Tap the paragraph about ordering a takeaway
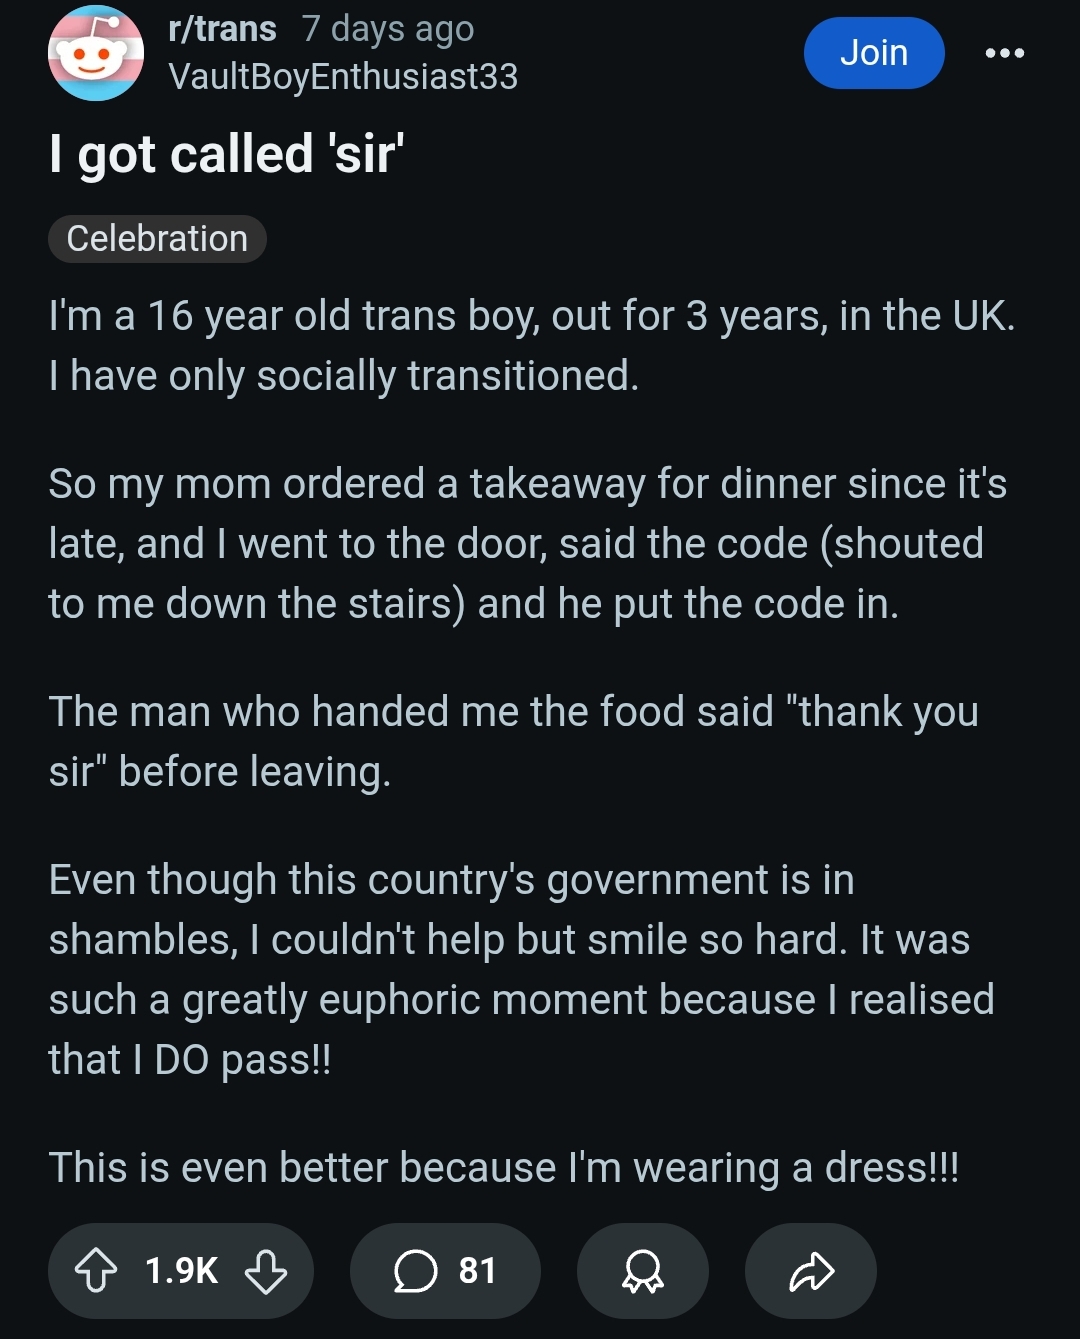This screenshot has height=1339, width=1080. click(x=528, y=544)
